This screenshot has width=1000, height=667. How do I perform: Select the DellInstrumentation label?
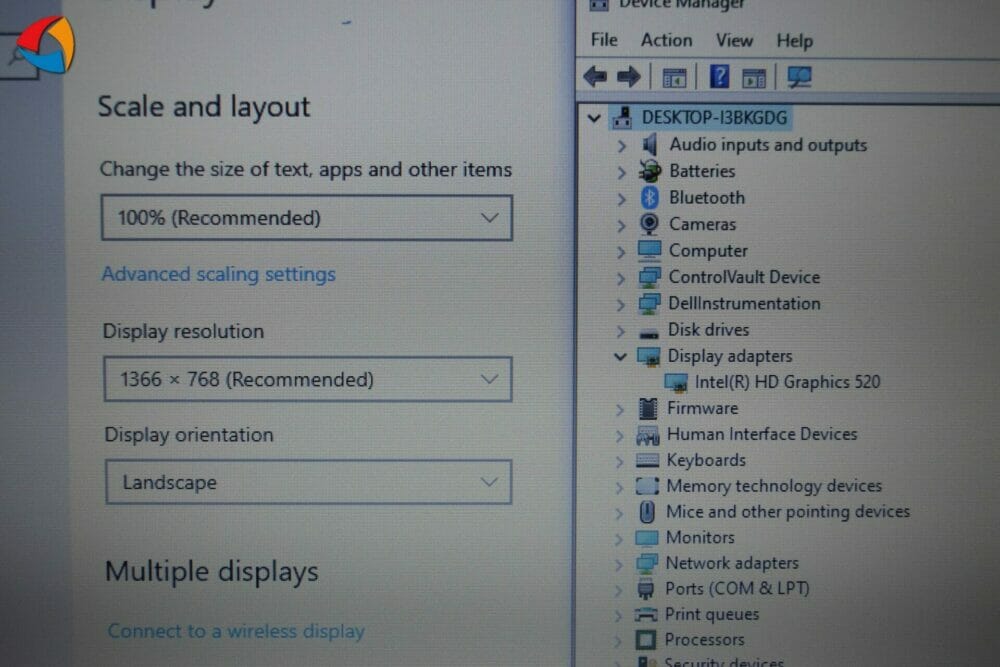(744, 304)
